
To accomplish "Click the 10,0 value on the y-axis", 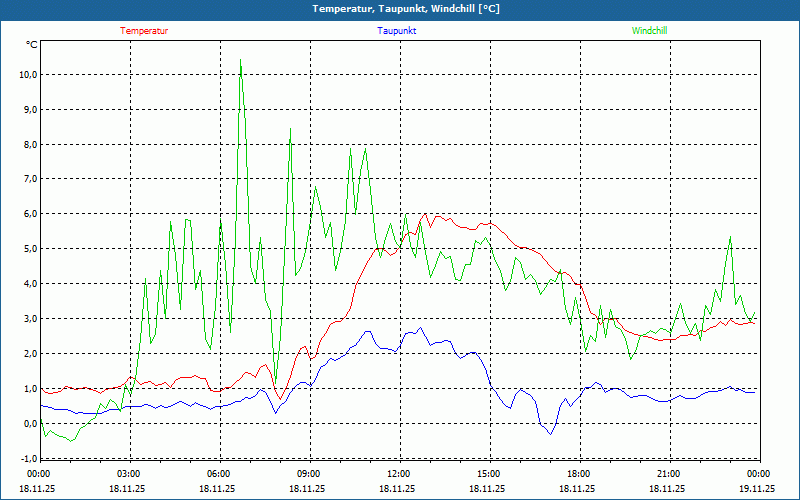I will pyautogui.click(x=28, y=75).
